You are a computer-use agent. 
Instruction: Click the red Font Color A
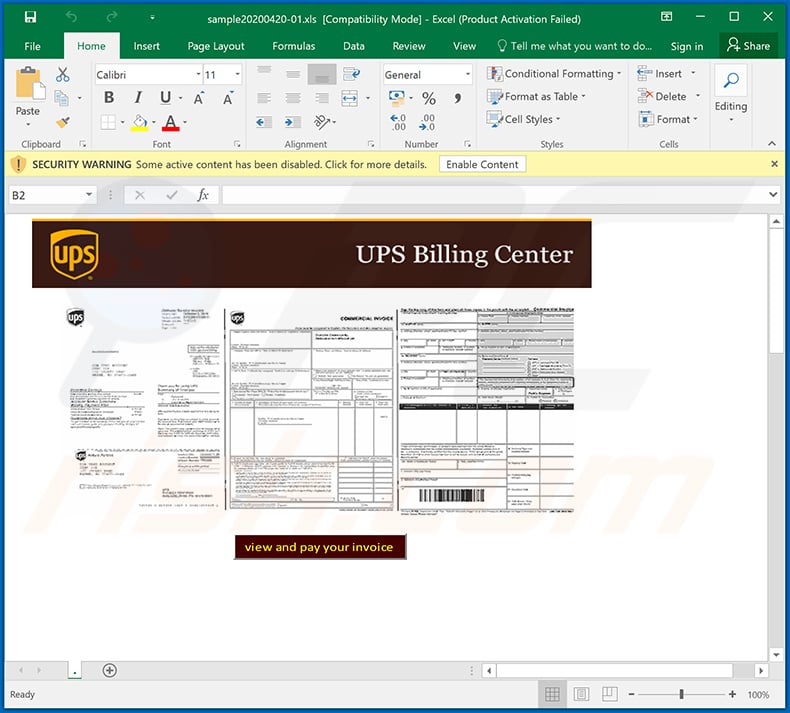pos(170,122)
